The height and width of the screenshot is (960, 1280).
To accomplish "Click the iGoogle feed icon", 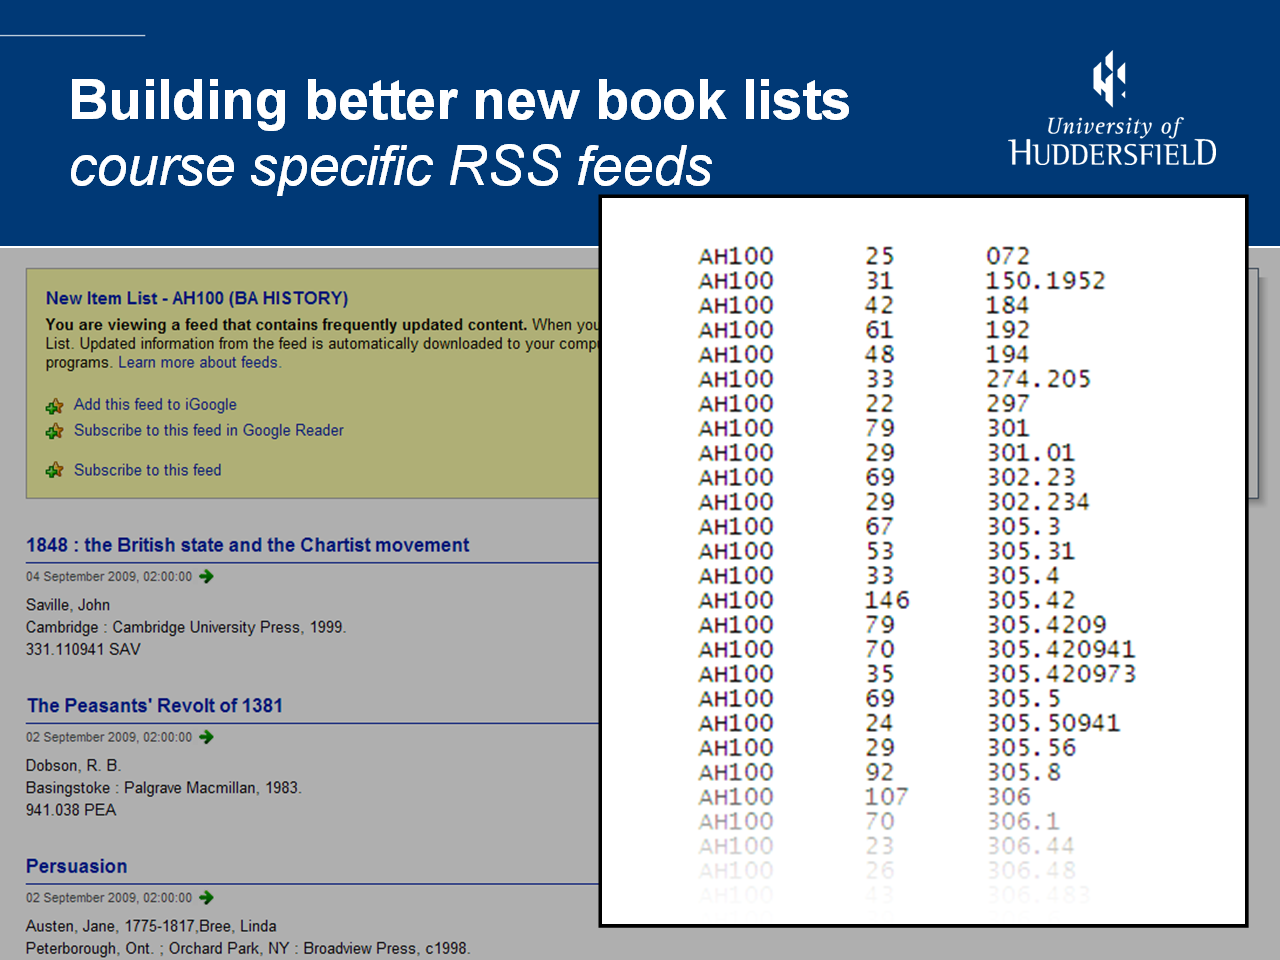I will coord(55,406).
